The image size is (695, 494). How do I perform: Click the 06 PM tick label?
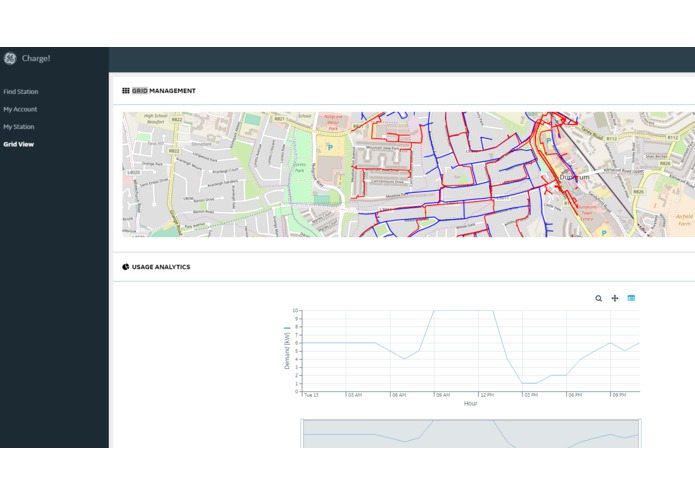click(575, 395)
